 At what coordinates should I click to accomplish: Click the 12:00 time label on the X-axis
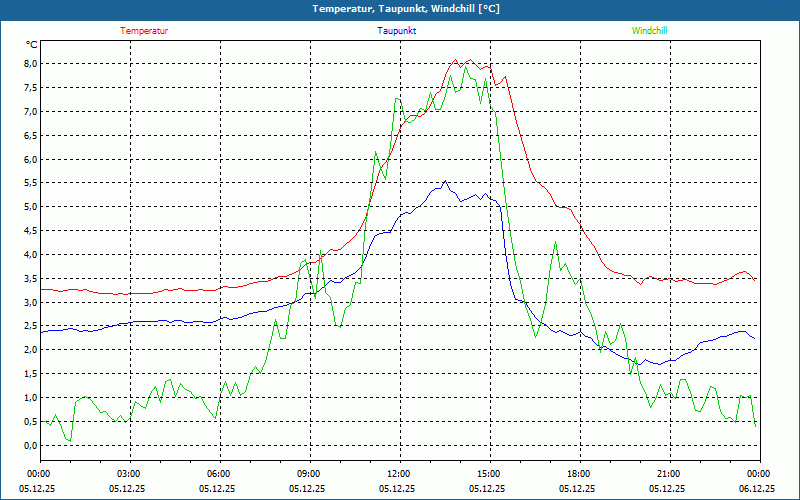[x=398, y=474]
